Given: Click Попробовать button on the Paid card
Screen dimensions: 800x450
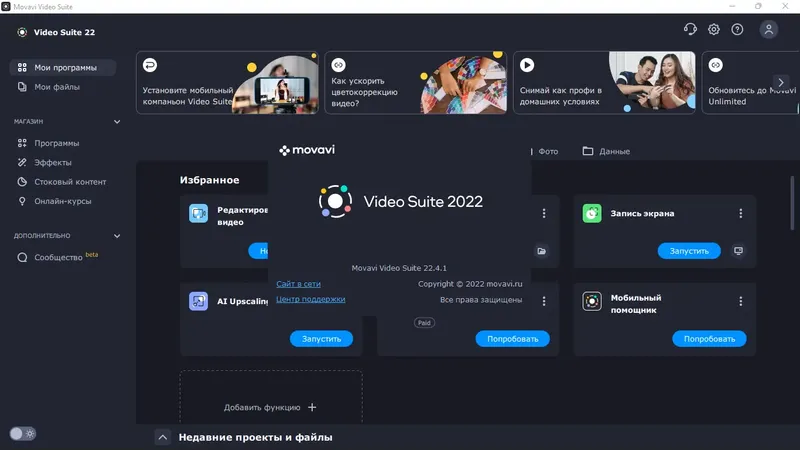Looking at the screenshot, I should point(512,339).
